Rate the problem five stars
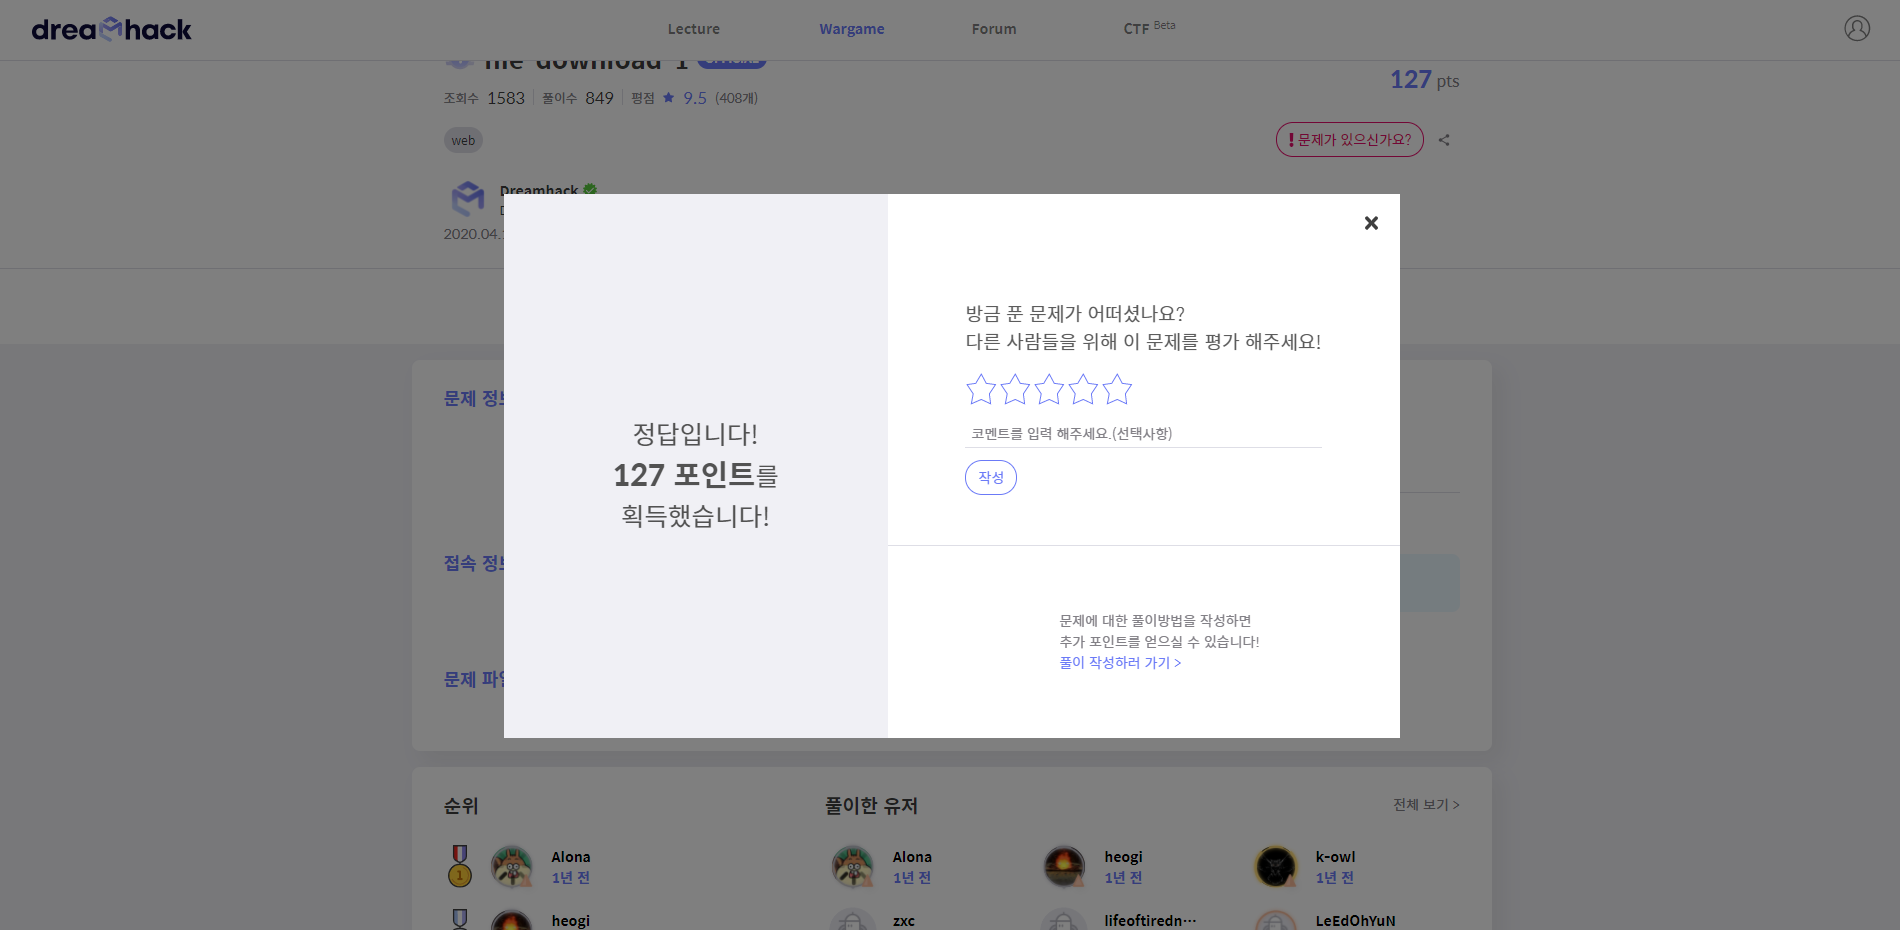Image resolution: width=1900 pixels, height=930 pixels. point(1117,389)
